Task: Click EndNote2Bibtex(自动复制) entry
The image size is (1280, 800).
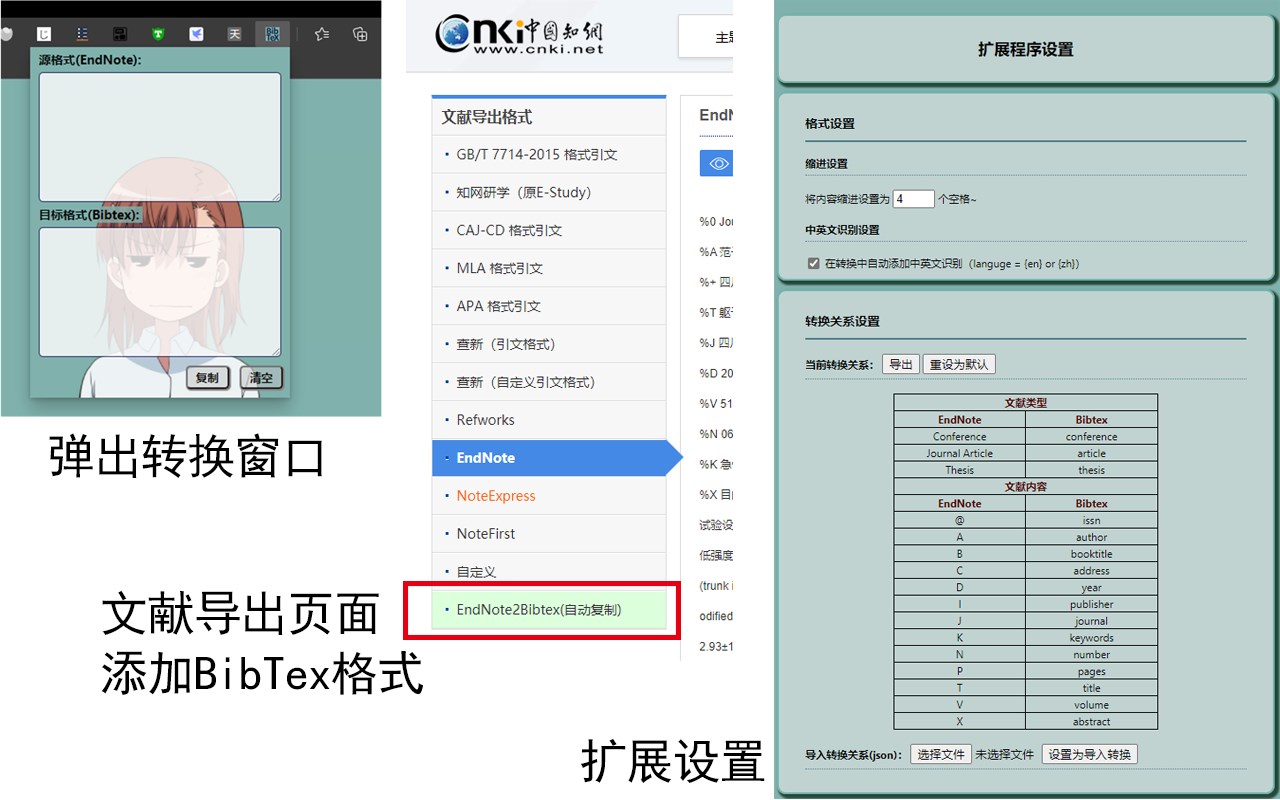Action: pos(549,609)
